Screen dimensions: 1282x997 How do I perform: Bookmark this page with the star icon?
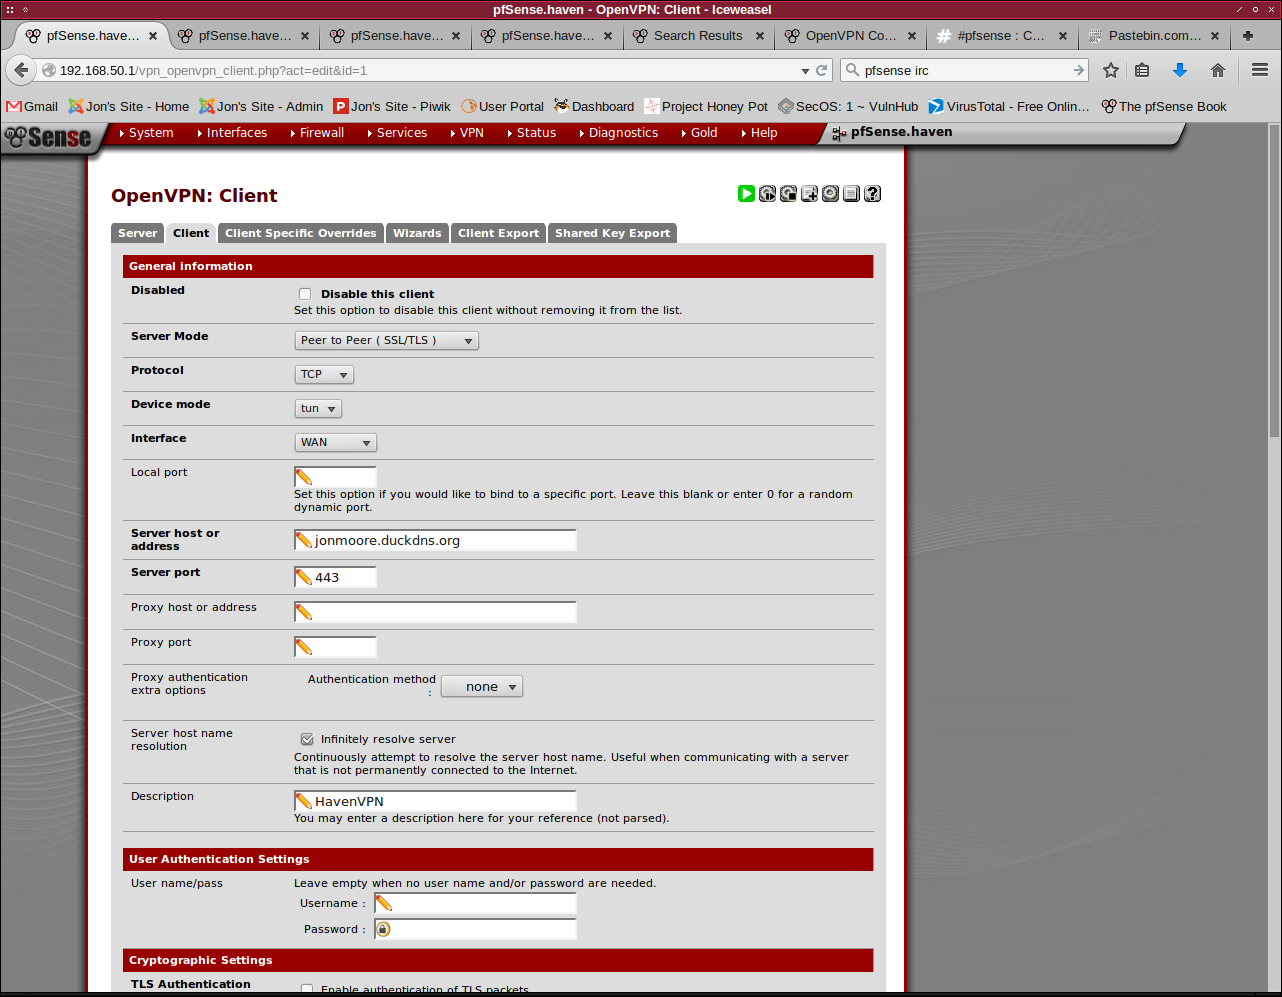click(1110, 70)
